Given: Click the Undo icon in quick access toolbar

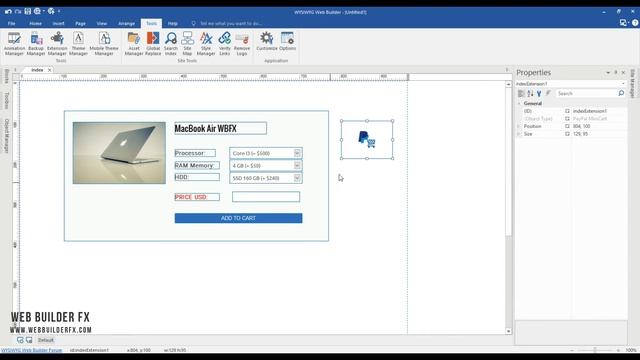Looking at the screenshot, I should 8,11.
